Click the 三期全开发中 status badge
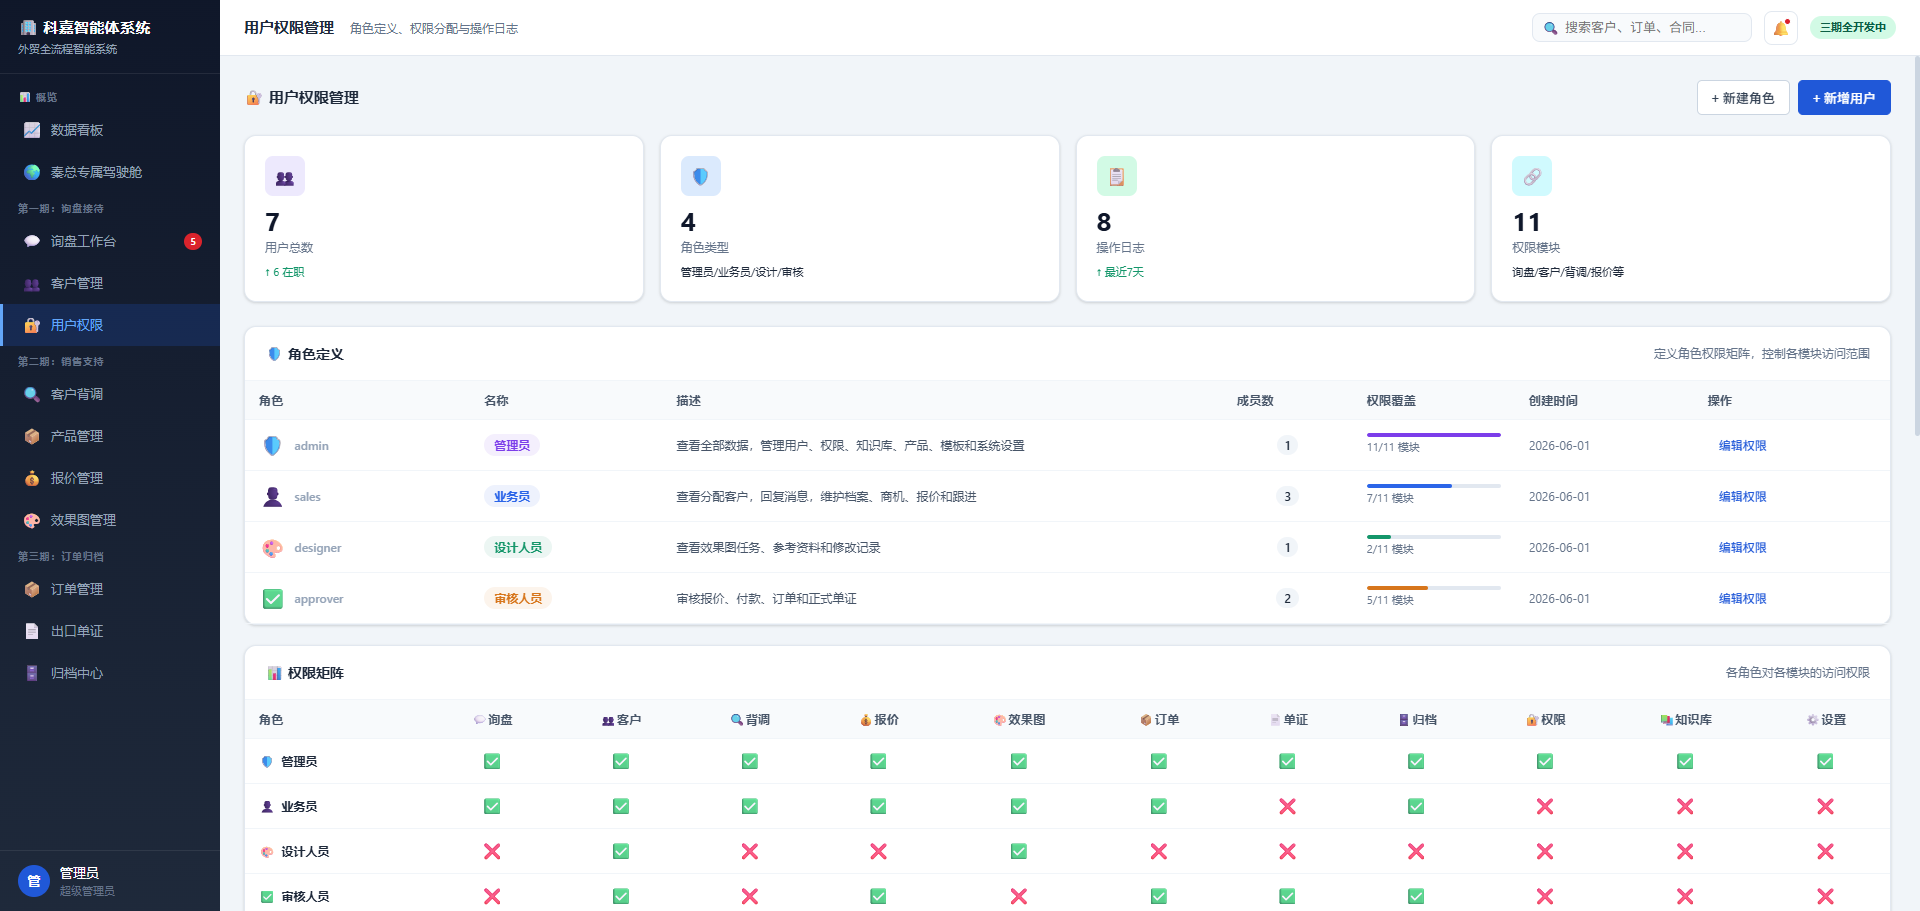This screenshot has width=1920, height=911. click(1853, 28)
